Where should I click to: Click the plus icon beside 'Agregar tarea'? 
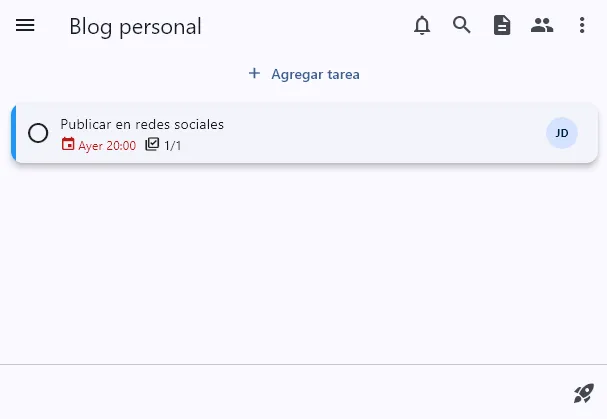[x=254, y=74]
